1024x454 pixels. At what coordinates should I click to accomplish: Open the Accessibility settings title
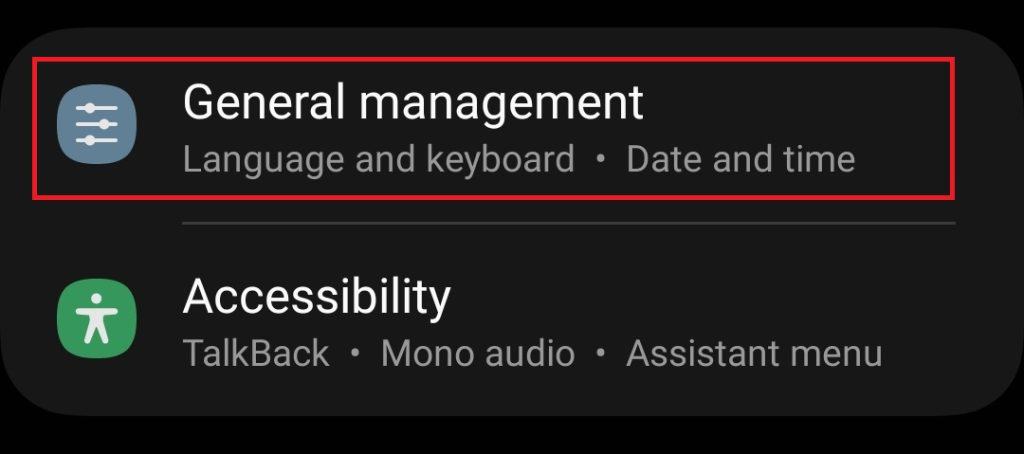coord(317,296)
